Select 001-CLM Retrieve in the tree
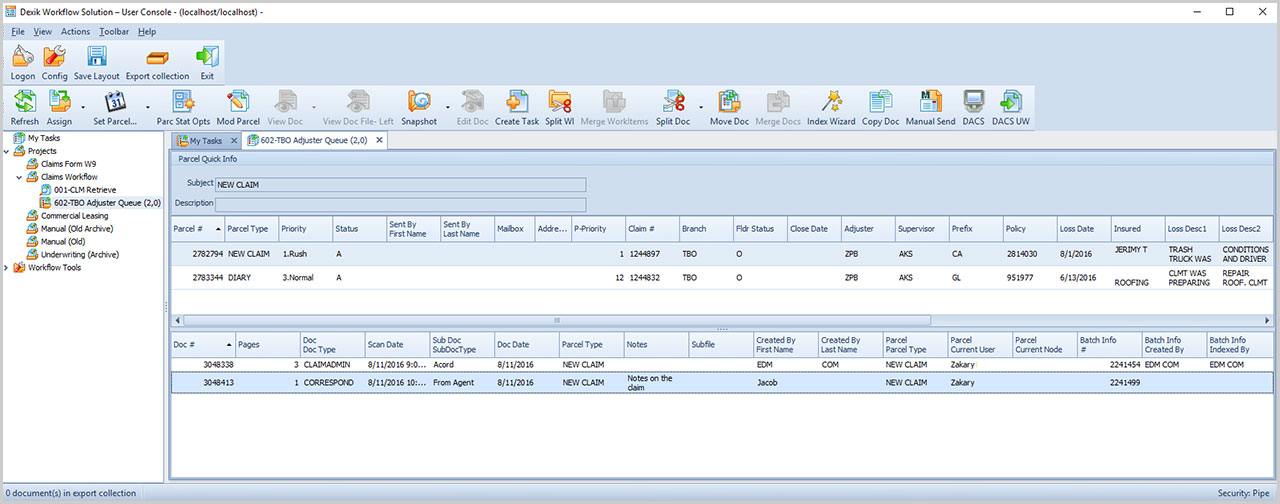The width and height of the screenshot is (1280, 504). [x=85, y=190]
